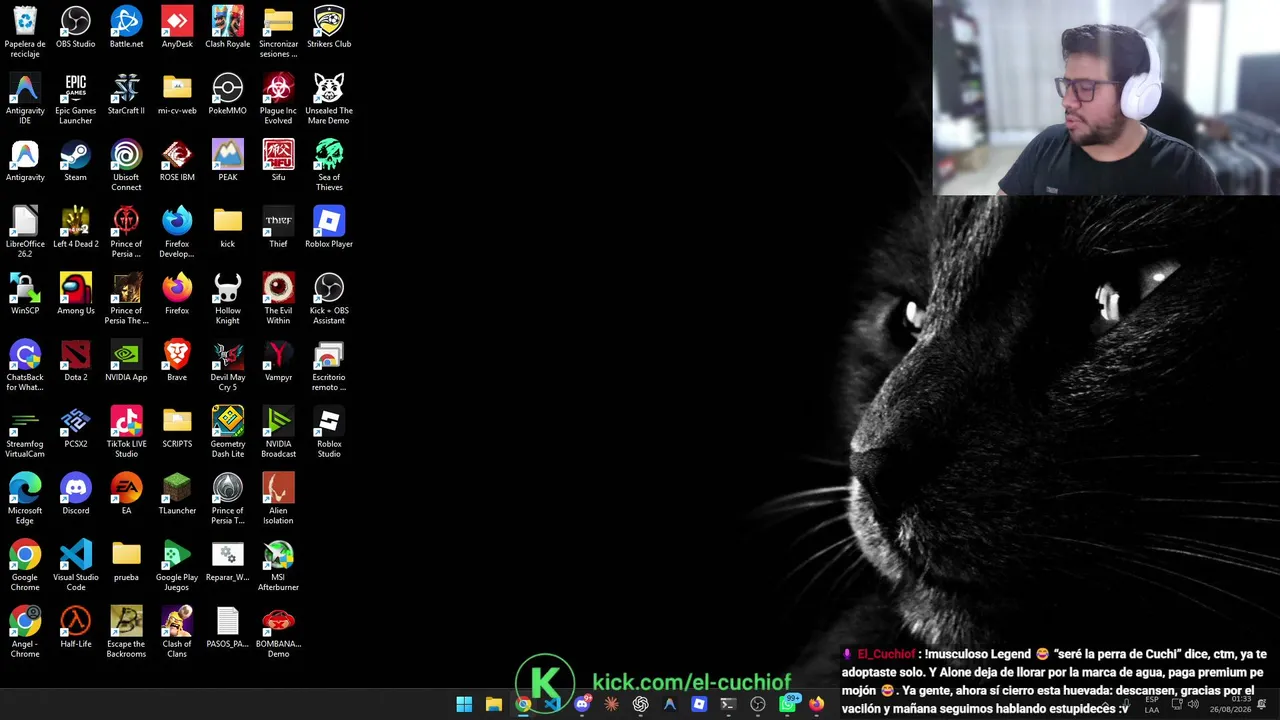The image size is (1280, 720).
Task: Select the AnyDesk desktop icon
Action: 177,28
